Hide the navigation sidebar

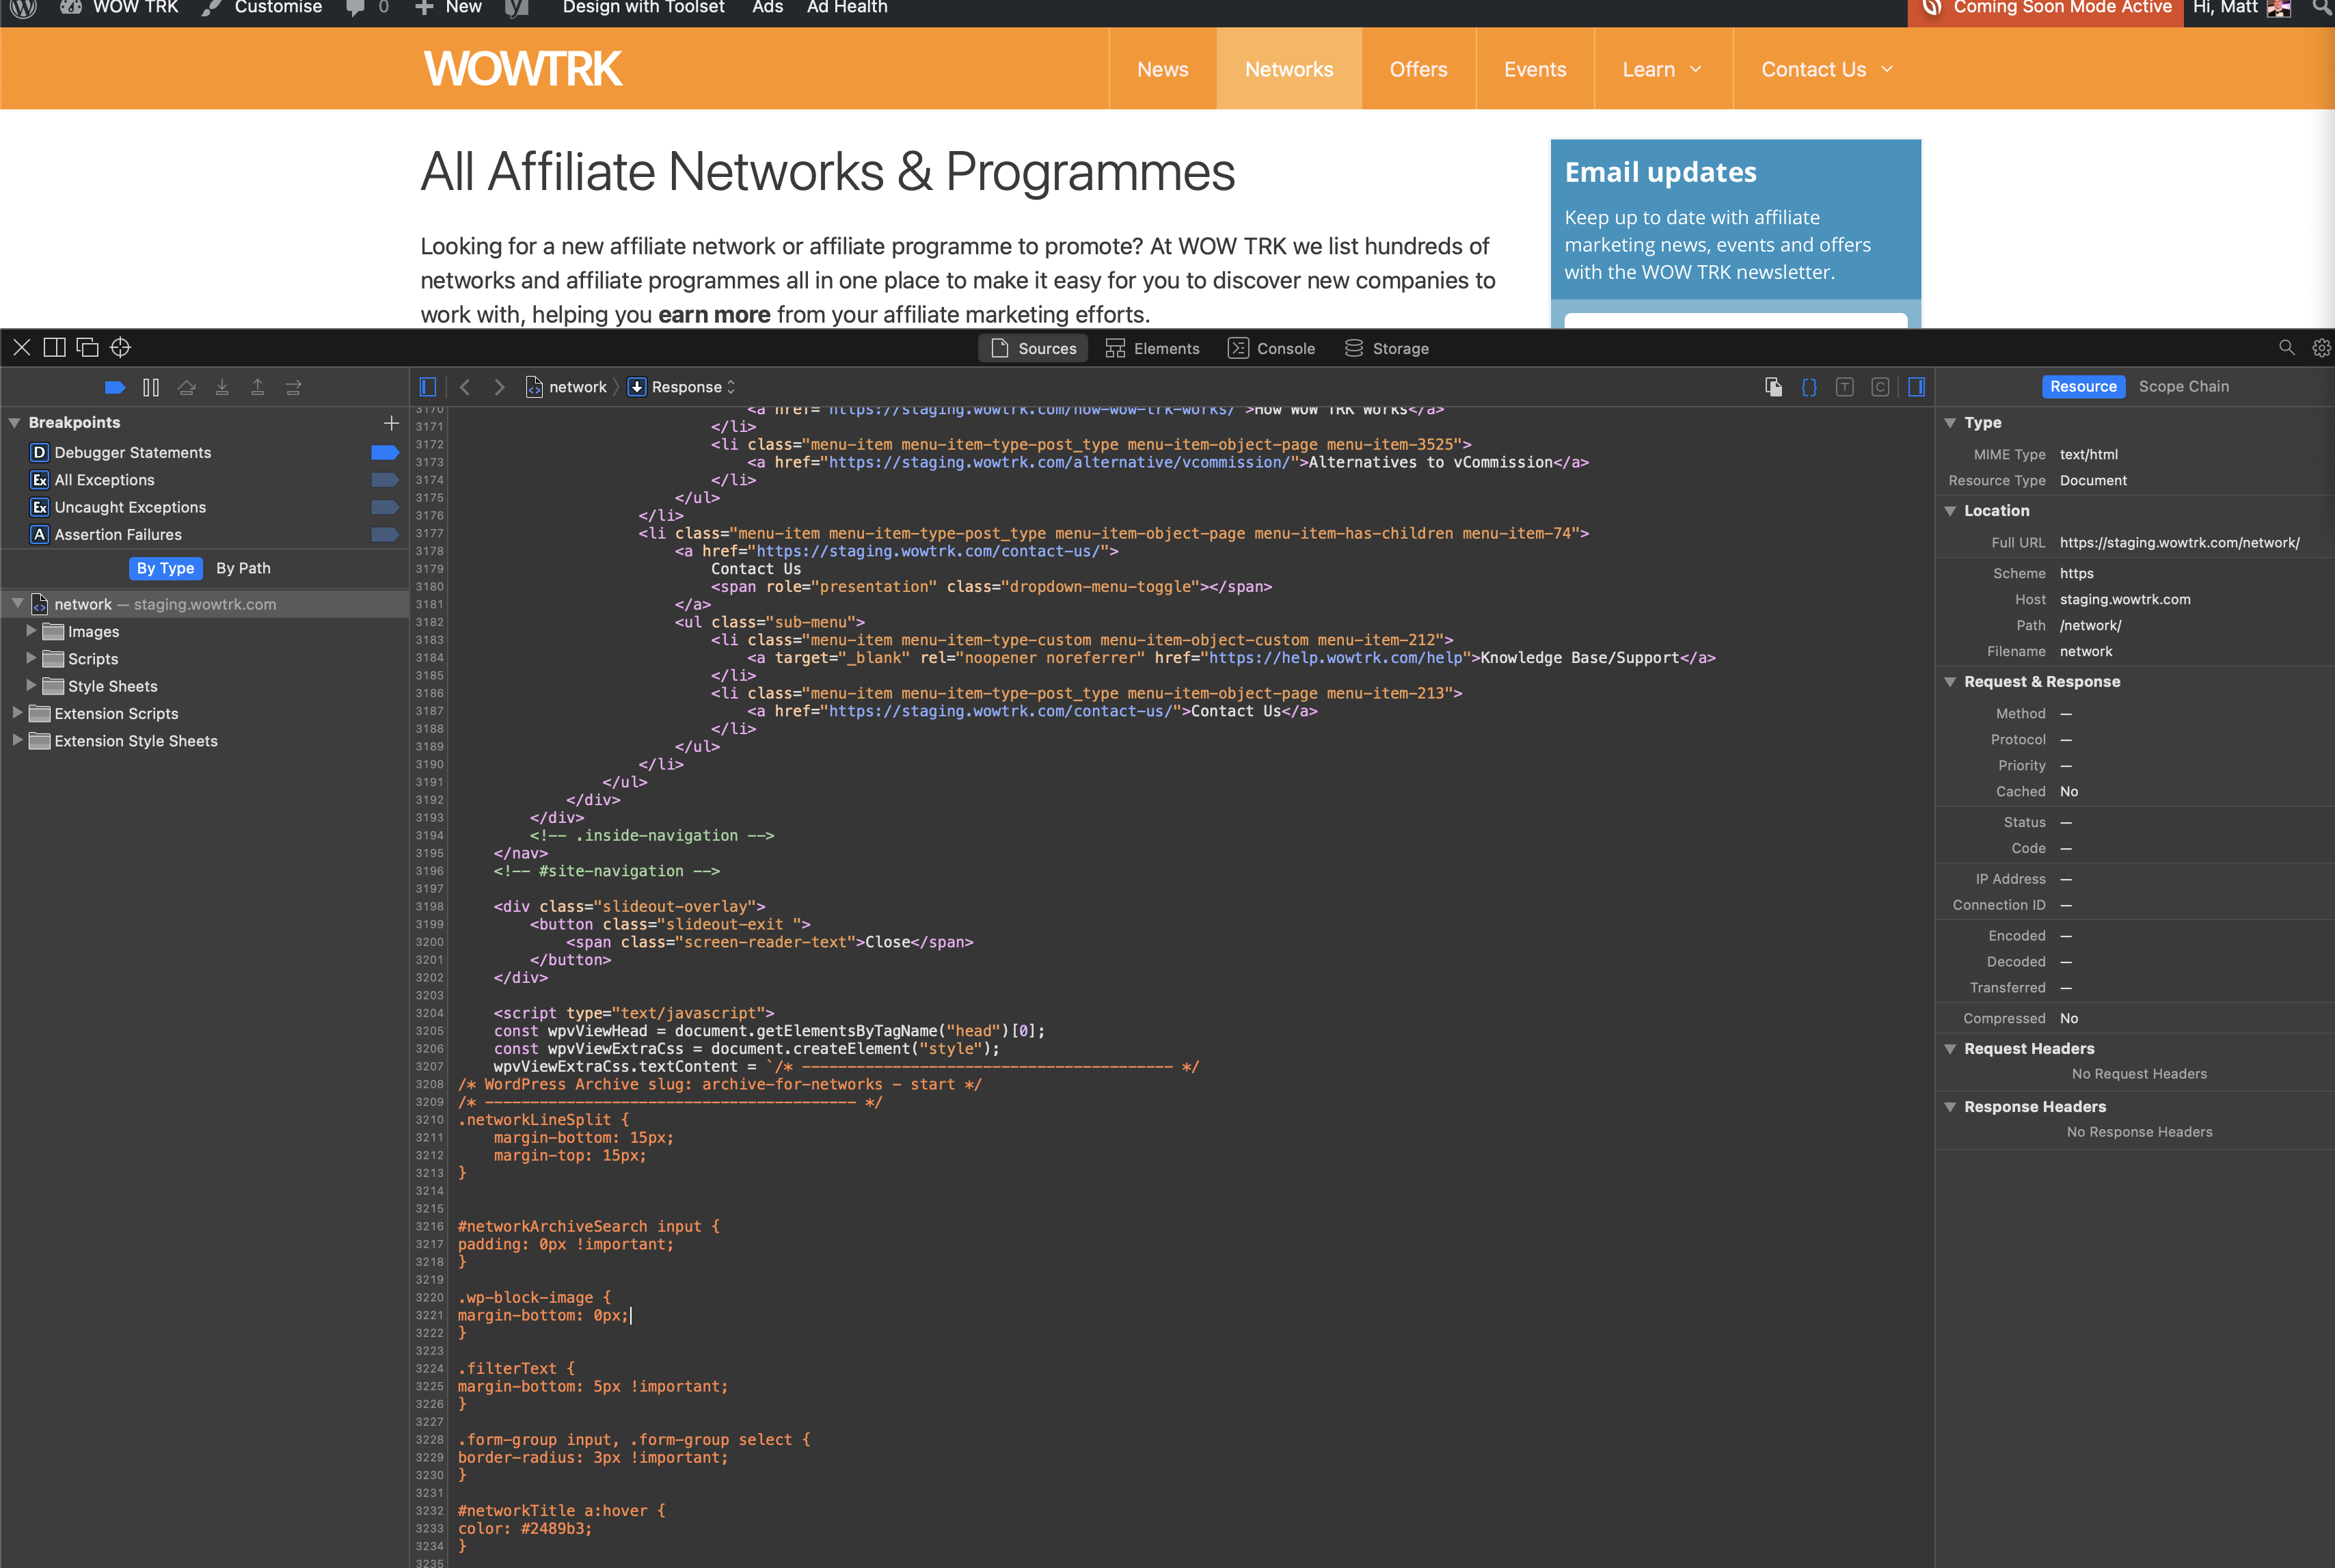coord(428,387)
